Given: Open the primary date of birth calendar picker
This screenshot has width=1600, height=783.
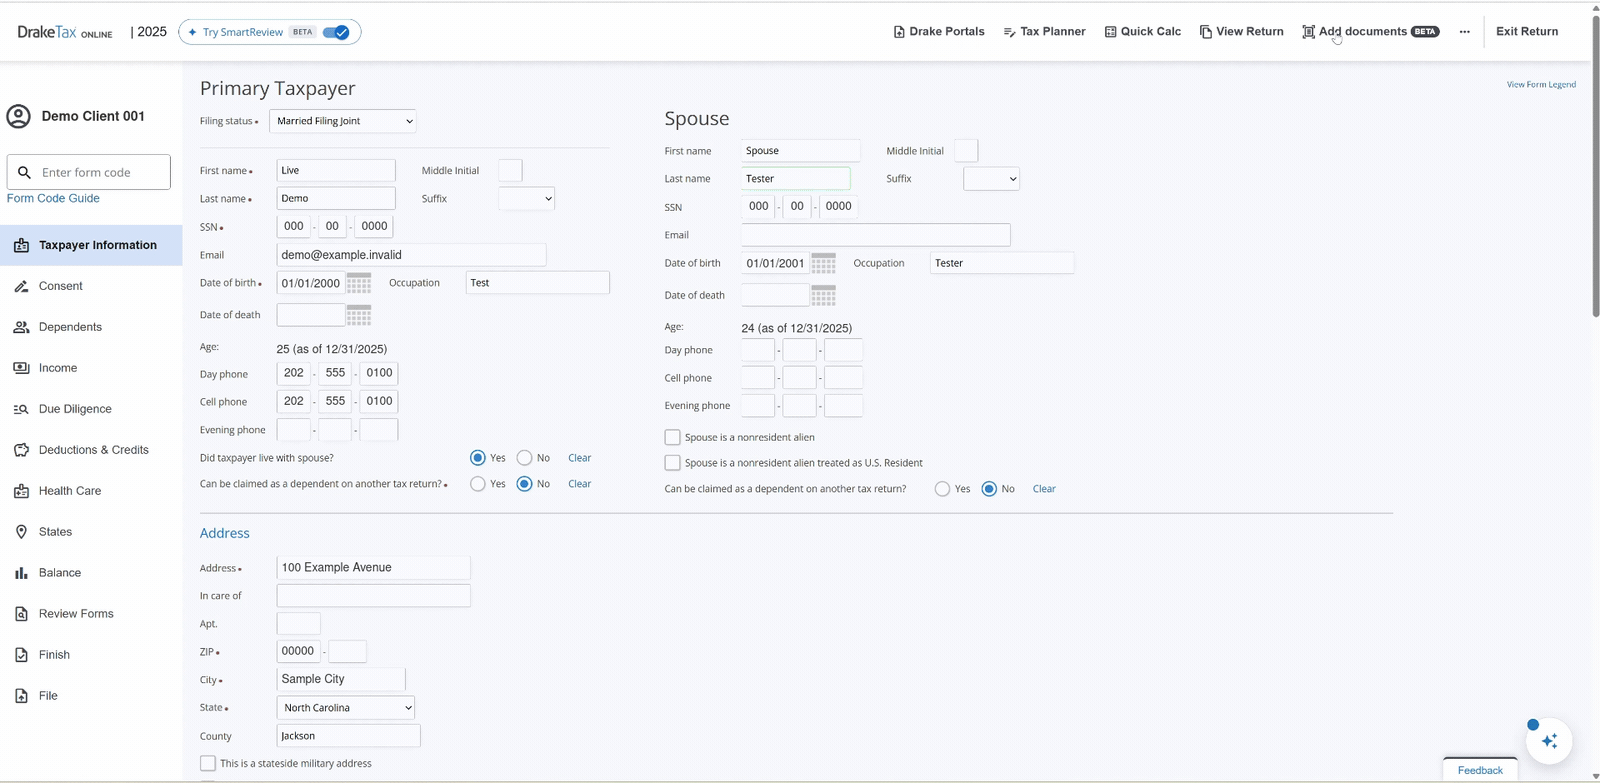Looking at the screenshot, I should click(x=359, y=283).
